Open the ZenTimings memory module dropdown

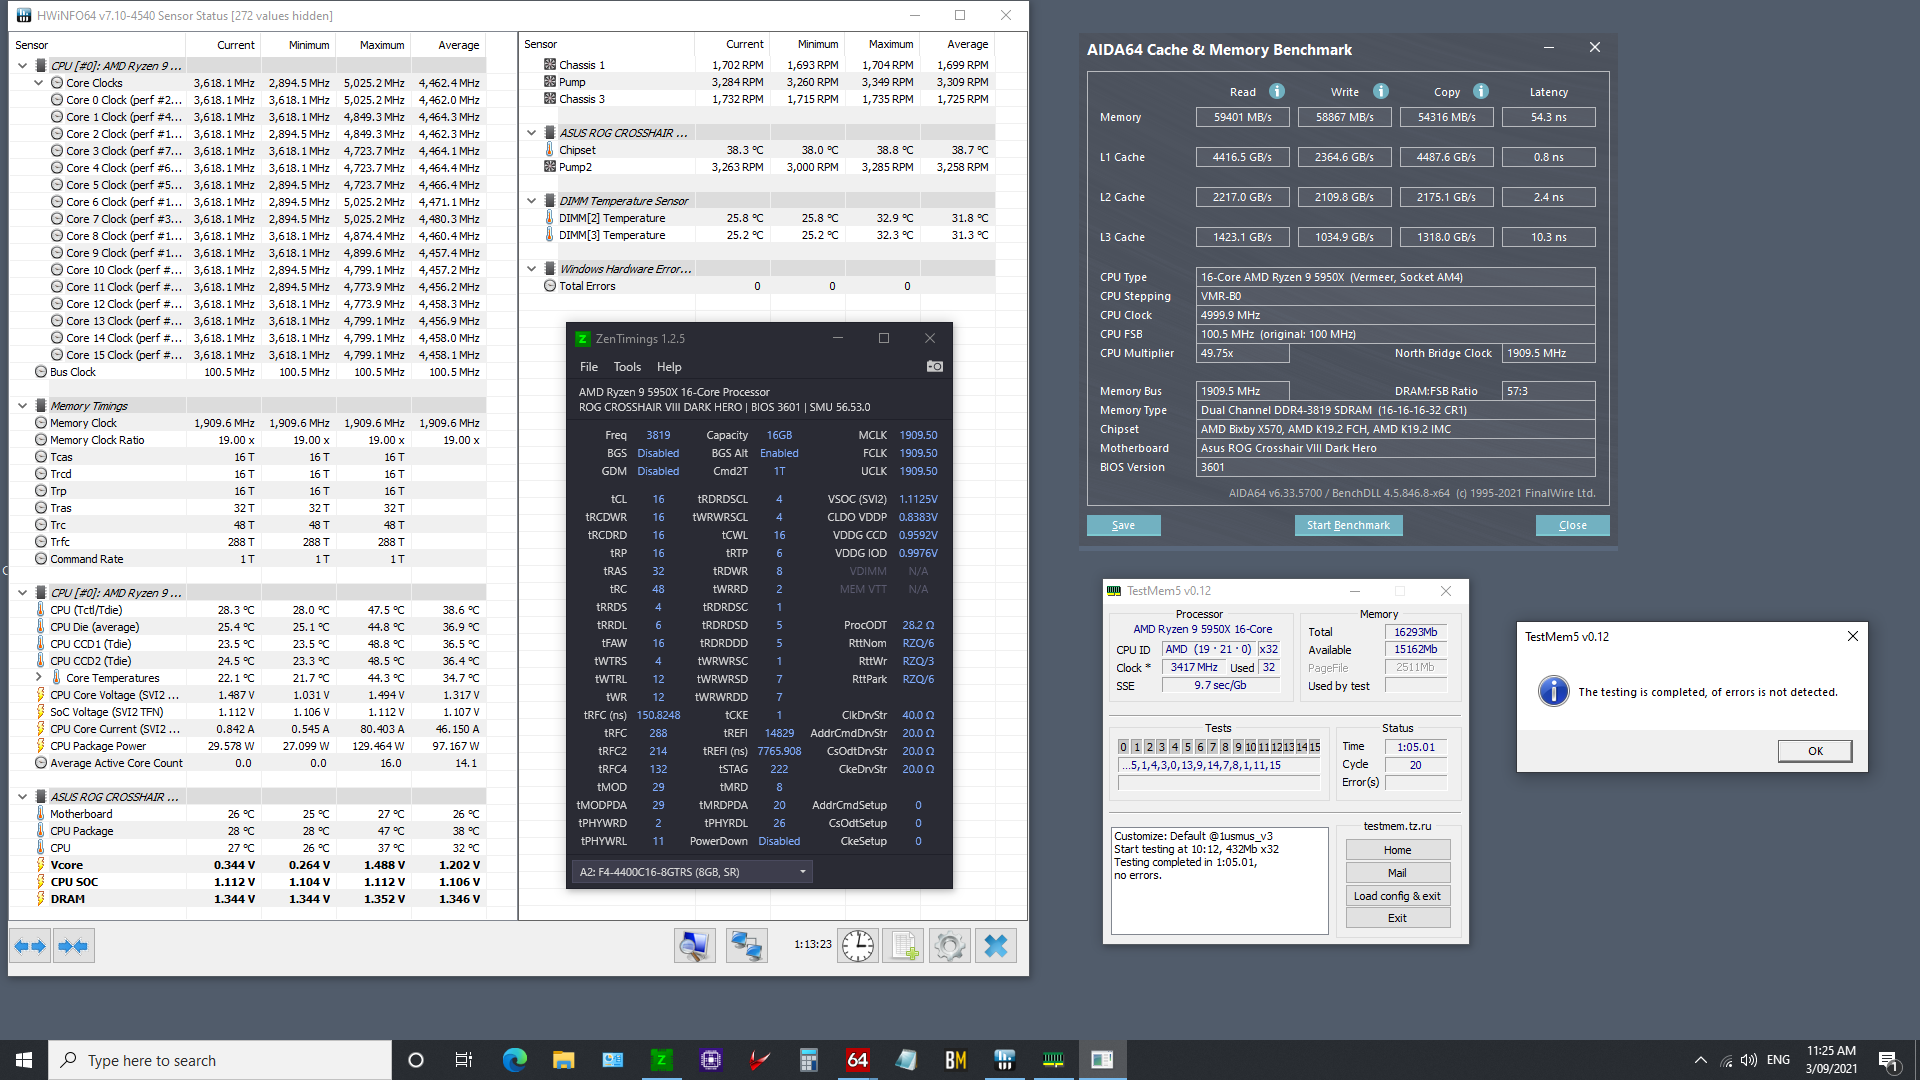point(692,872)
